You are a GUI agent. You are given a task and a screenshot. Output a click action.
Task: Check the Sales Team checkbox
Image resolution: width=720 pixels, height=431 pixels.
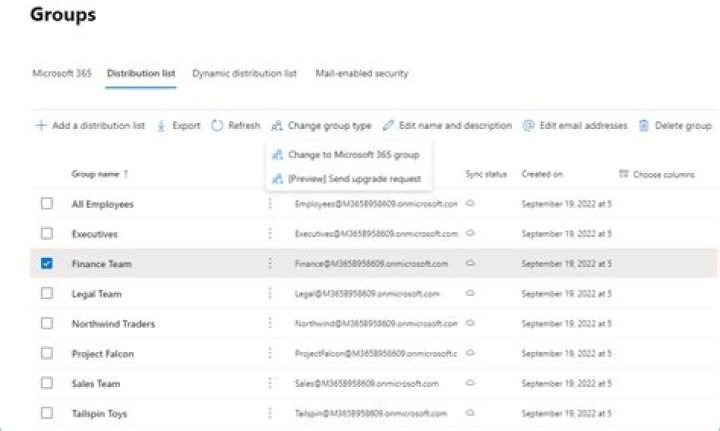(x=47, y=383)
